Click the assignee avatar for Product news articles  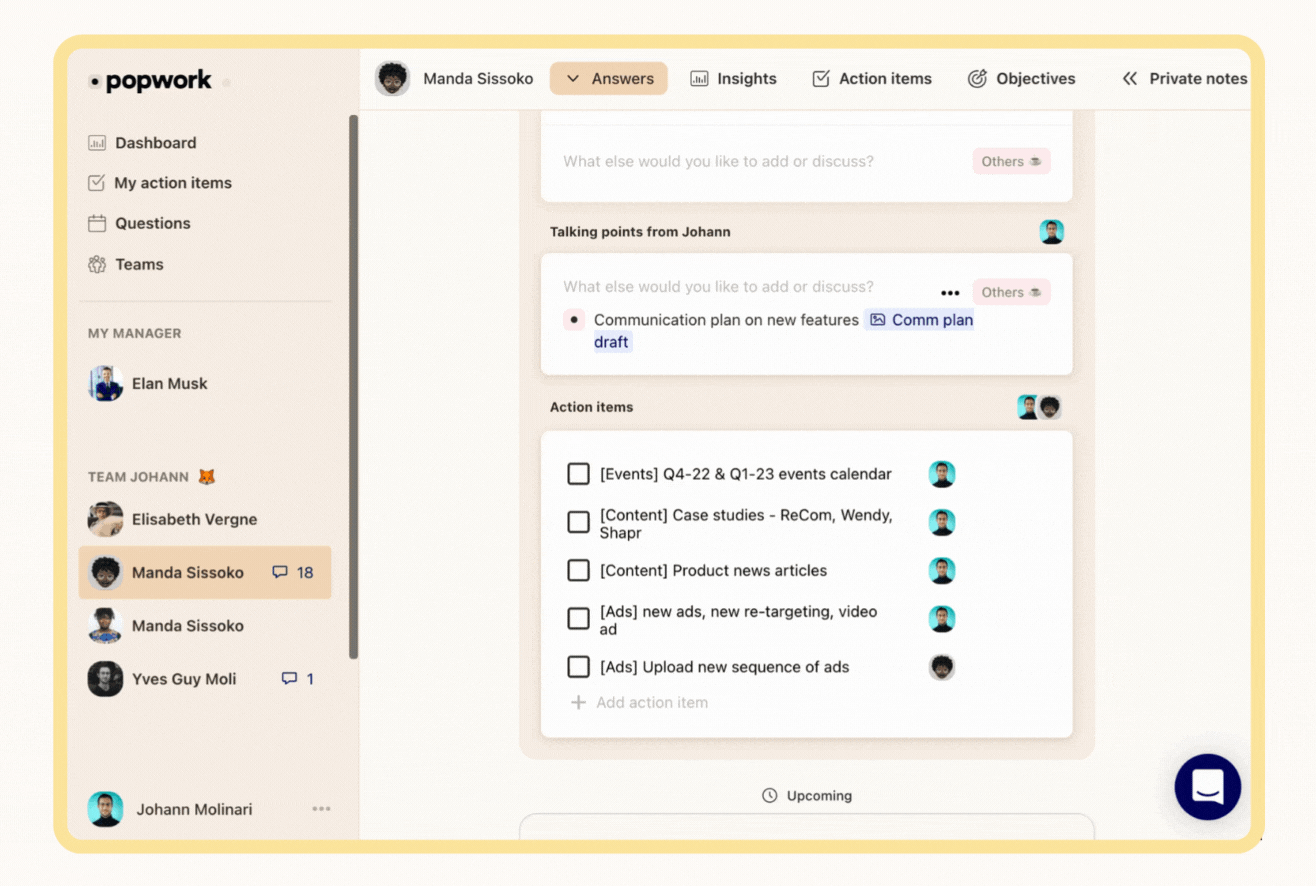point(942,570)
